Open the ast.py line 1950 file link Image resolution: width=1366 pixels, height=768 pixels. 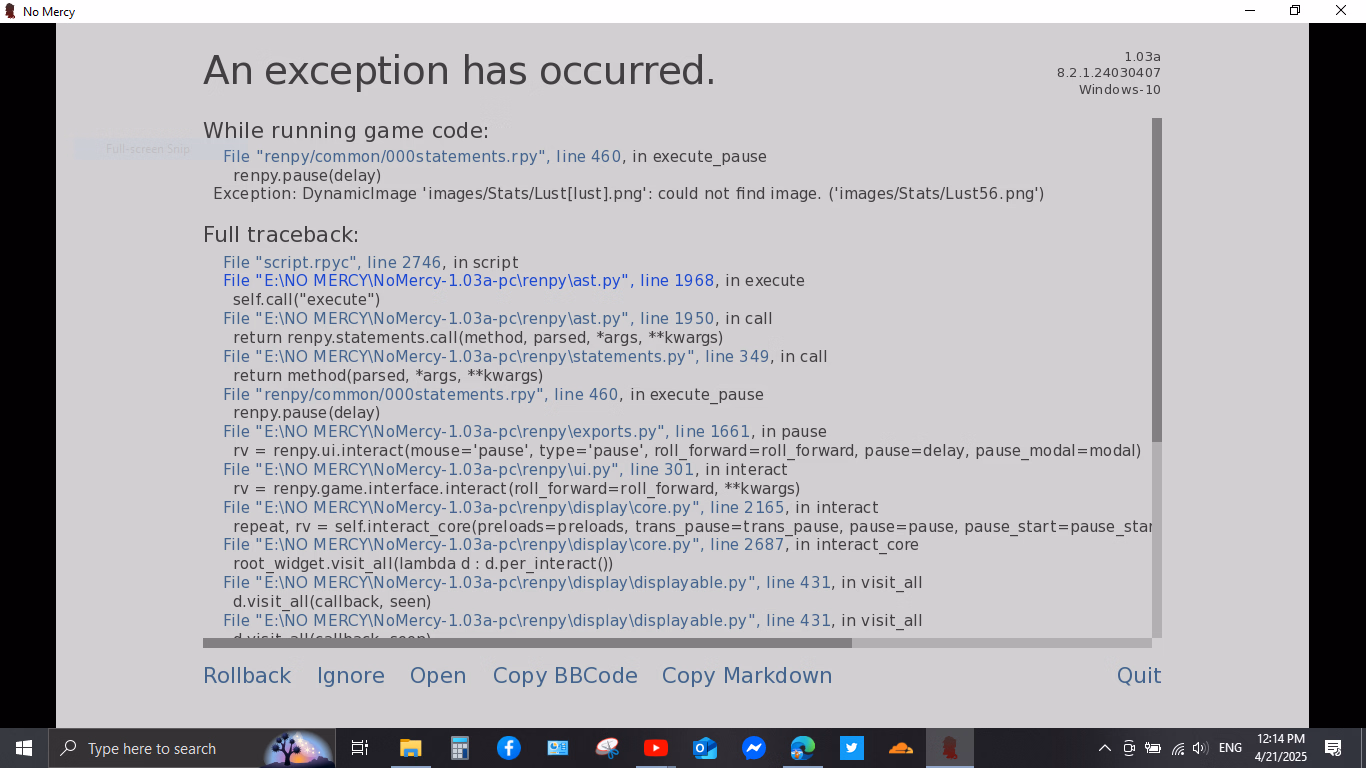(469, 319)
